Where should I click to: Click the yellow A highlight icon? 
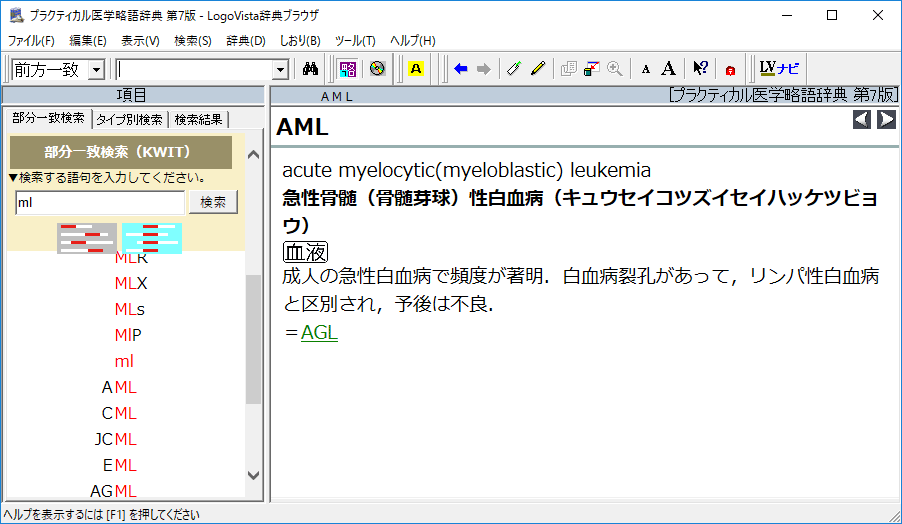(416, 69)
